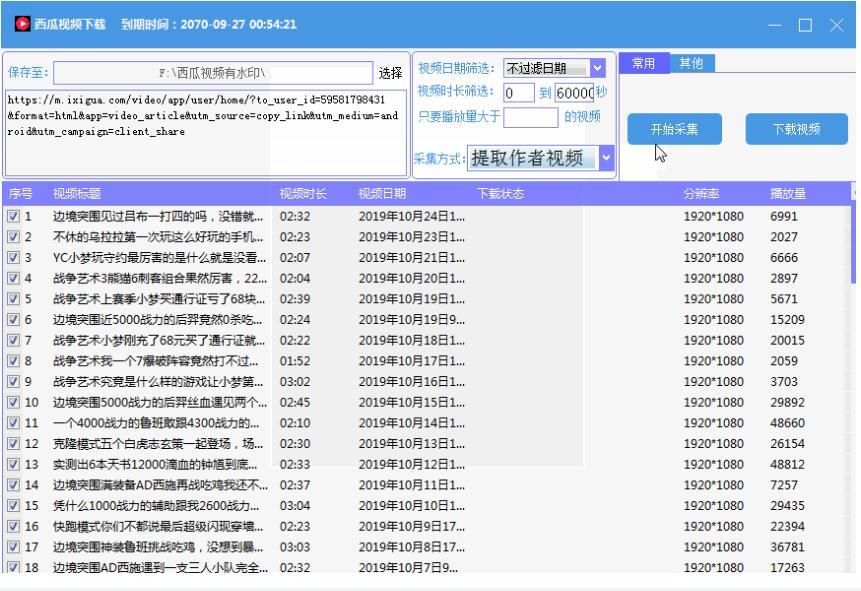This screenshot has width=861, height=591.
Task: Click the maximum duration field showing 60000
Action: click(x=574, y=93)
